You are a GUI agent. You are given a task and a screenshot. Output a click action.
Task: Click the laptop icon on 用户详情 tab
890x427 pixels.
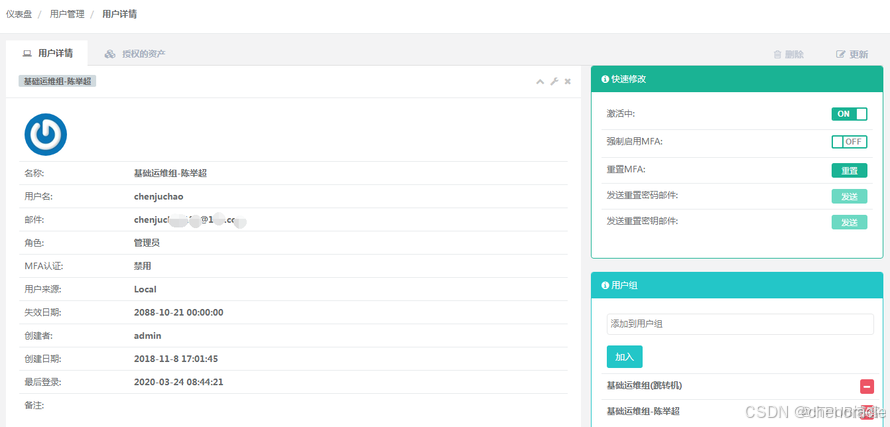27,54
